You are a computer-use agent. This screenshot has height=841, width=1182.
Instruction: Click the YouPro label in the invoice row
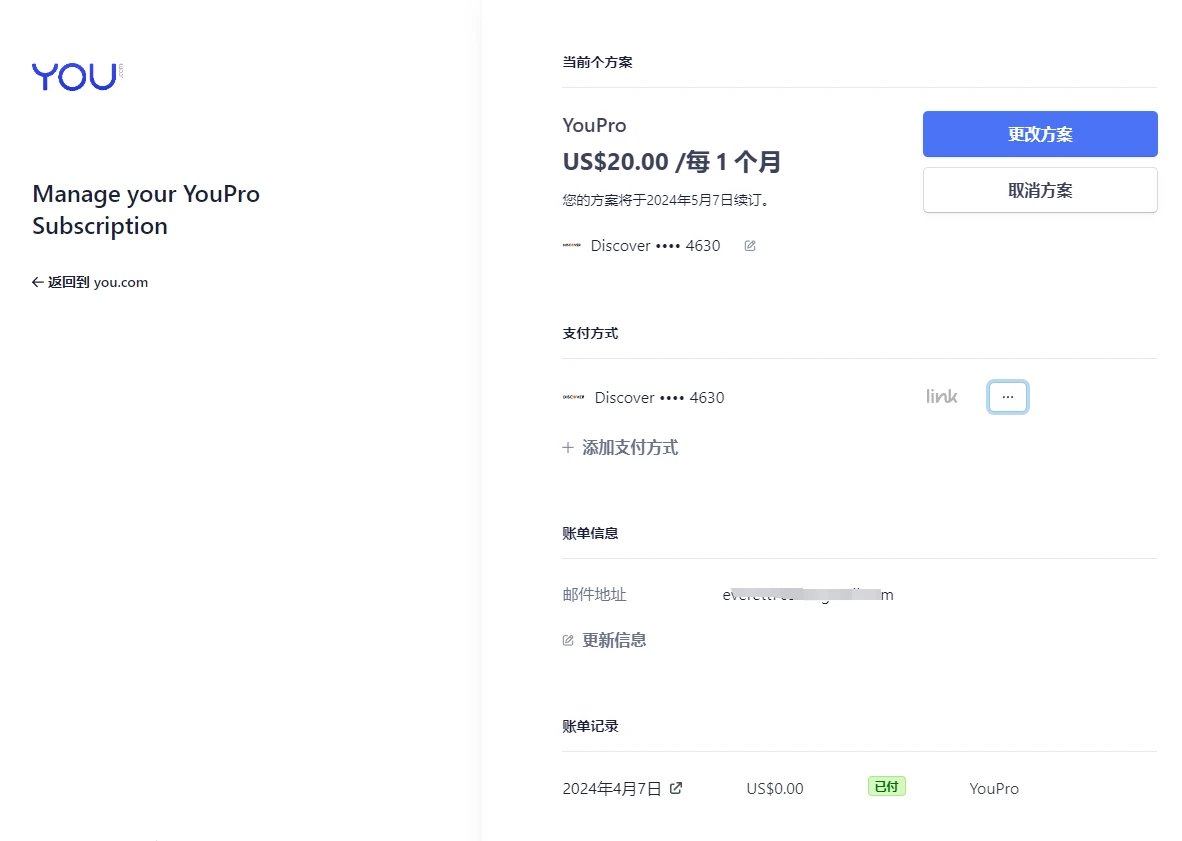click(994, 788)
